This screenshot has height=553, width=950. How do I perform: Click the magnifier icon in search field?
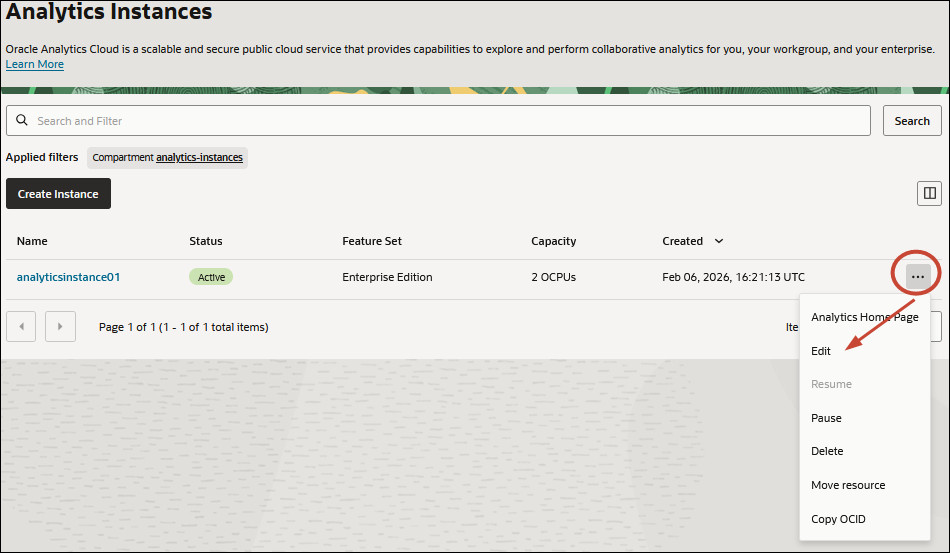pyautogui.click(x=22, y=121)
